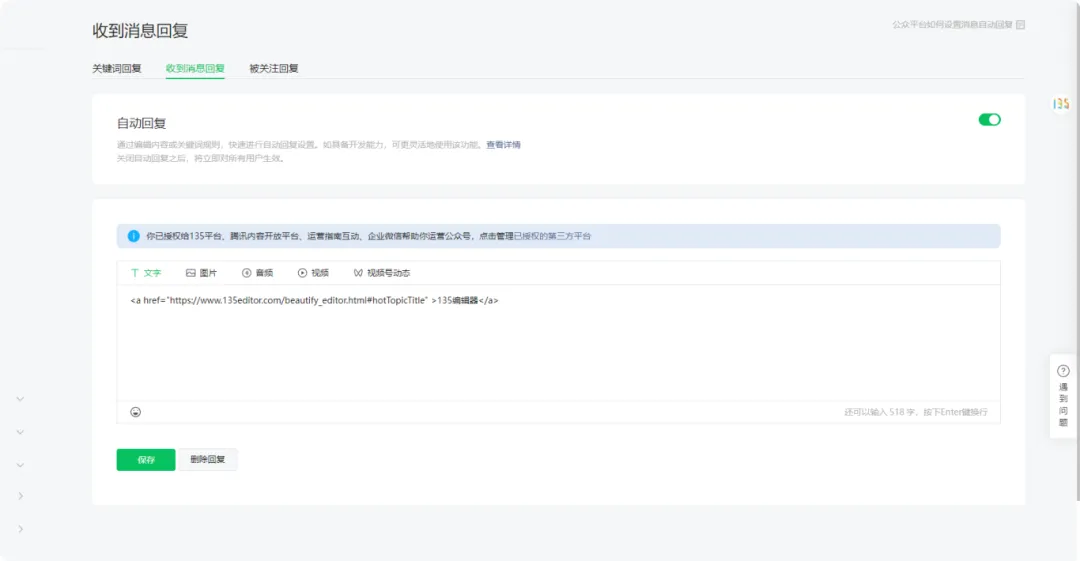Choose the 文字 reply type
The width and height of the screenshot is (1080, 561).
tap(146, 273)
